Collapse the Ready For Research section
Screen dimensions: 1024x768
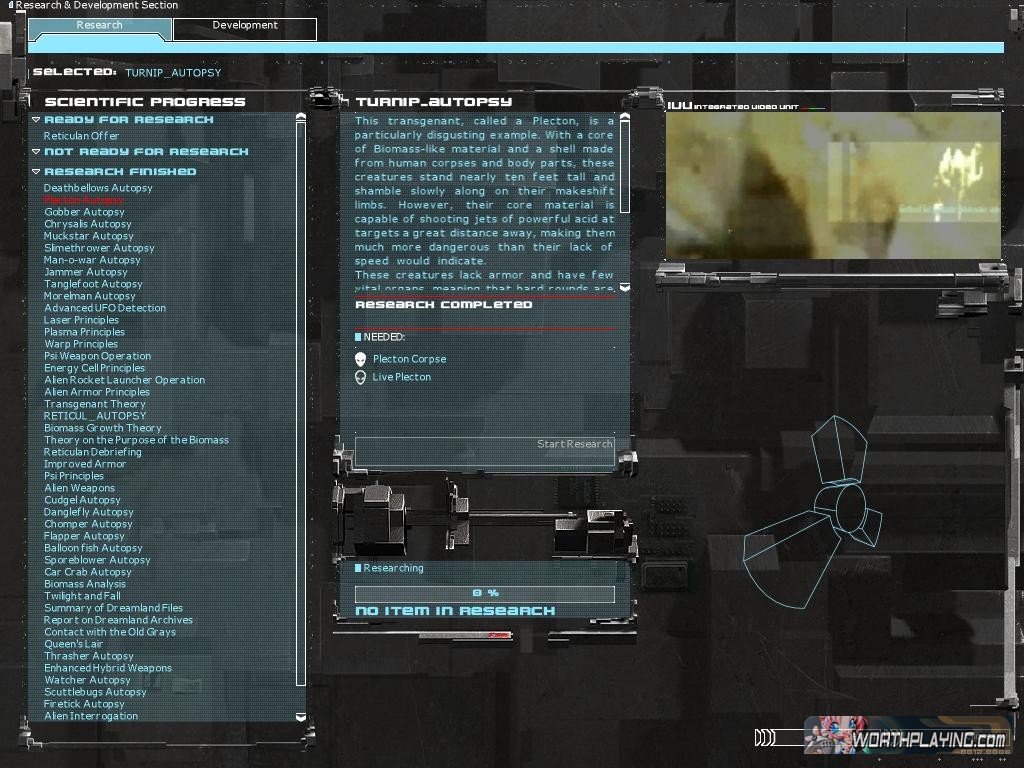pyautogui.click(x=36, y=120)
